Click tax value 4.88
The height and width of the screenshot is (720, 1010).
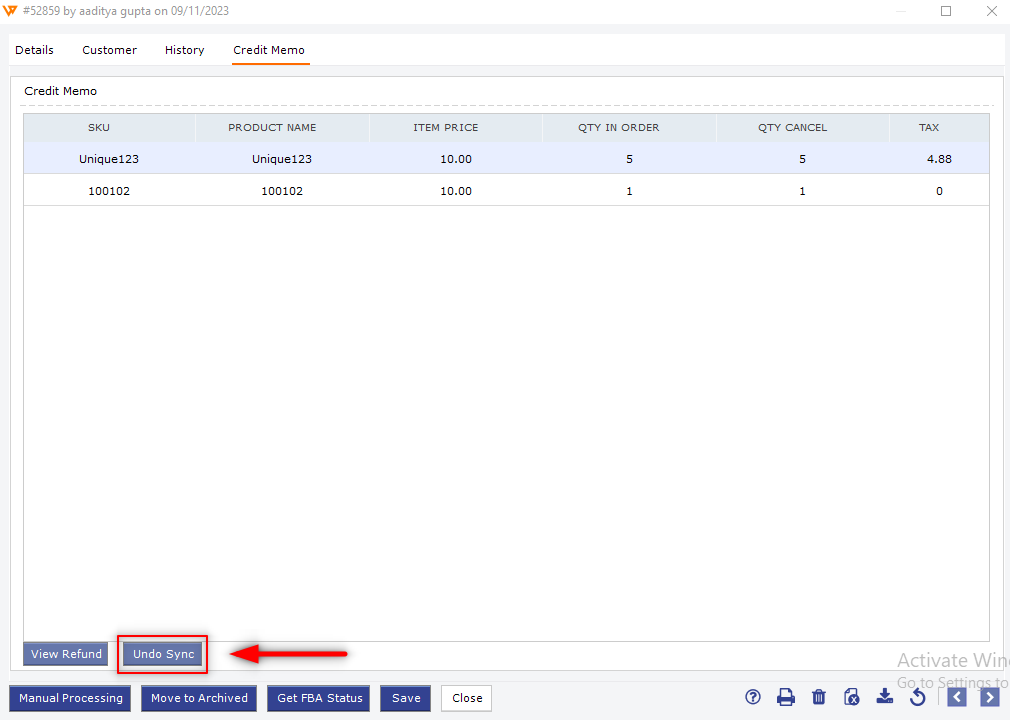[x=939, y=159]
